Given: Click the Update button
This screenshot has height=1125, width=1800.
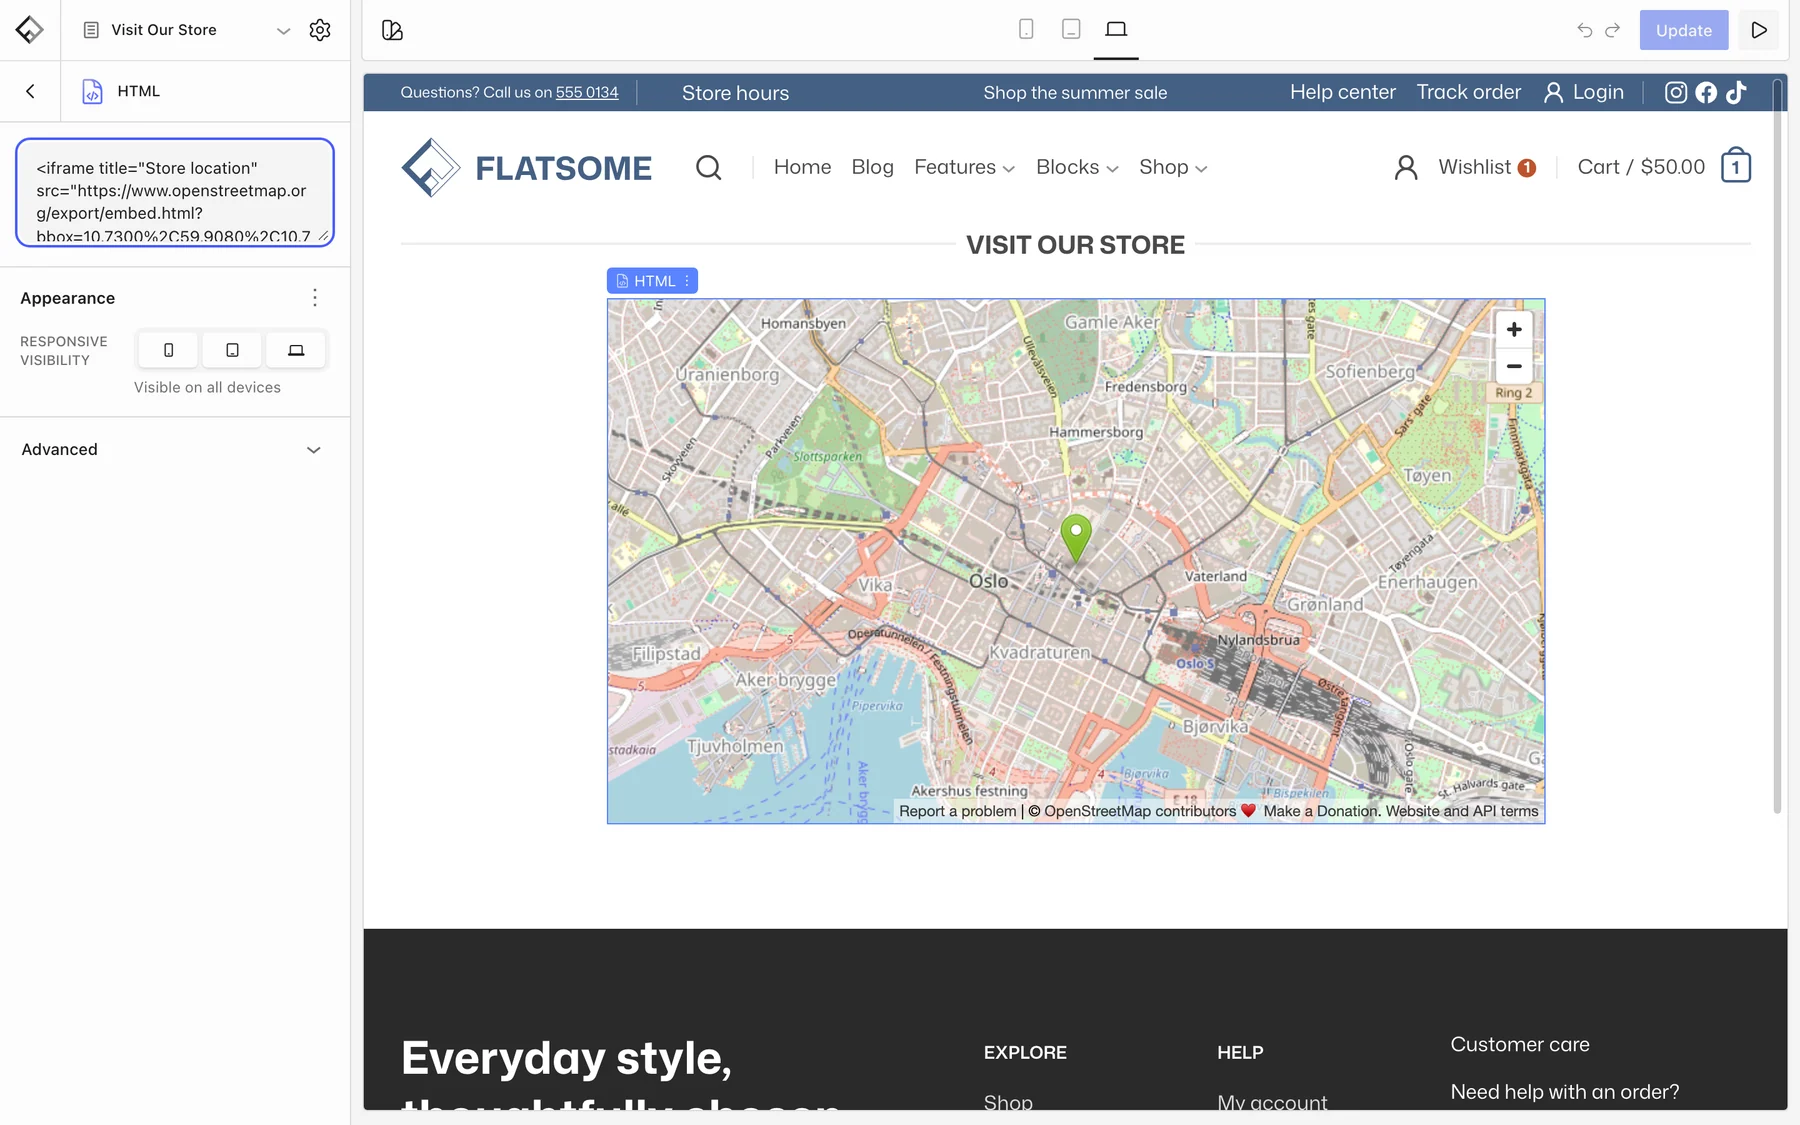Looking at the screenshot, I should pyautogui.click(x=1683, y=30).
